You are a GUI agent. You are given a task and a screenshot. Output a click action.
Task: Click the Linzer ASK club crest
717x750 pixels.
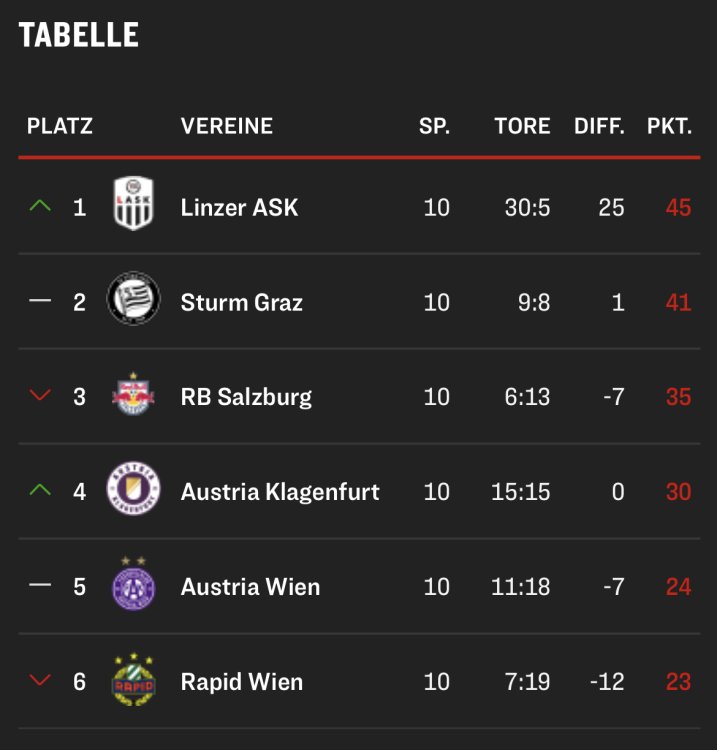(x=133, y=207)
